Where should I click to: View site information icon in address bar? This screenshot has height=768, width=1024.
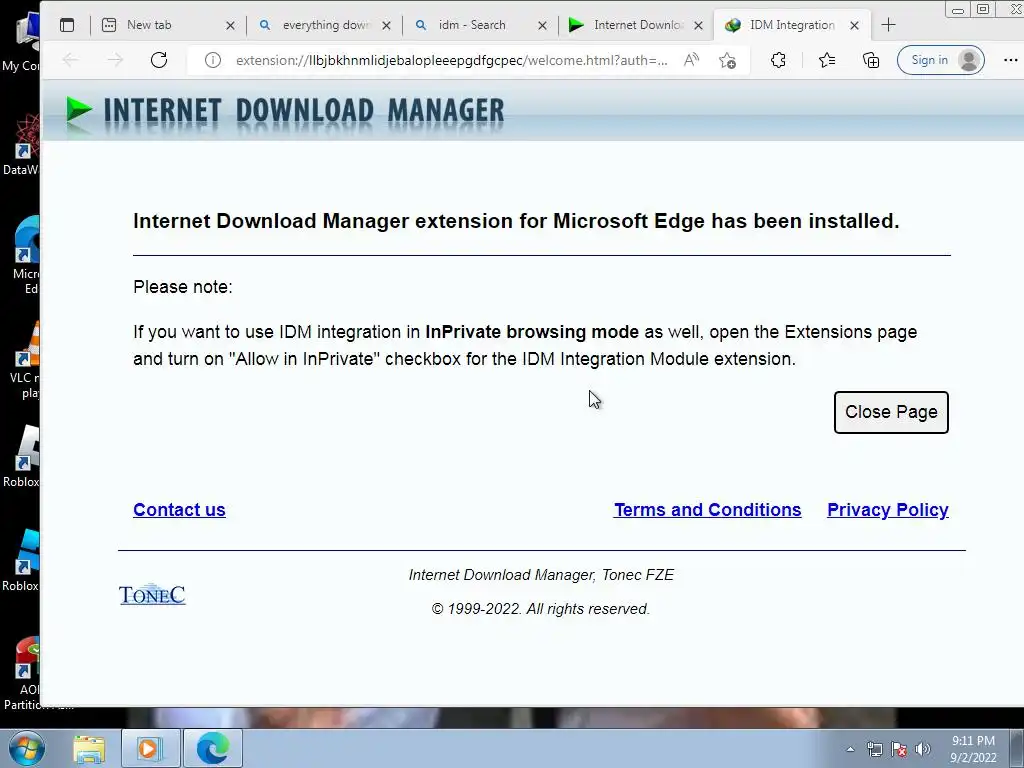(x=212, y=60)
